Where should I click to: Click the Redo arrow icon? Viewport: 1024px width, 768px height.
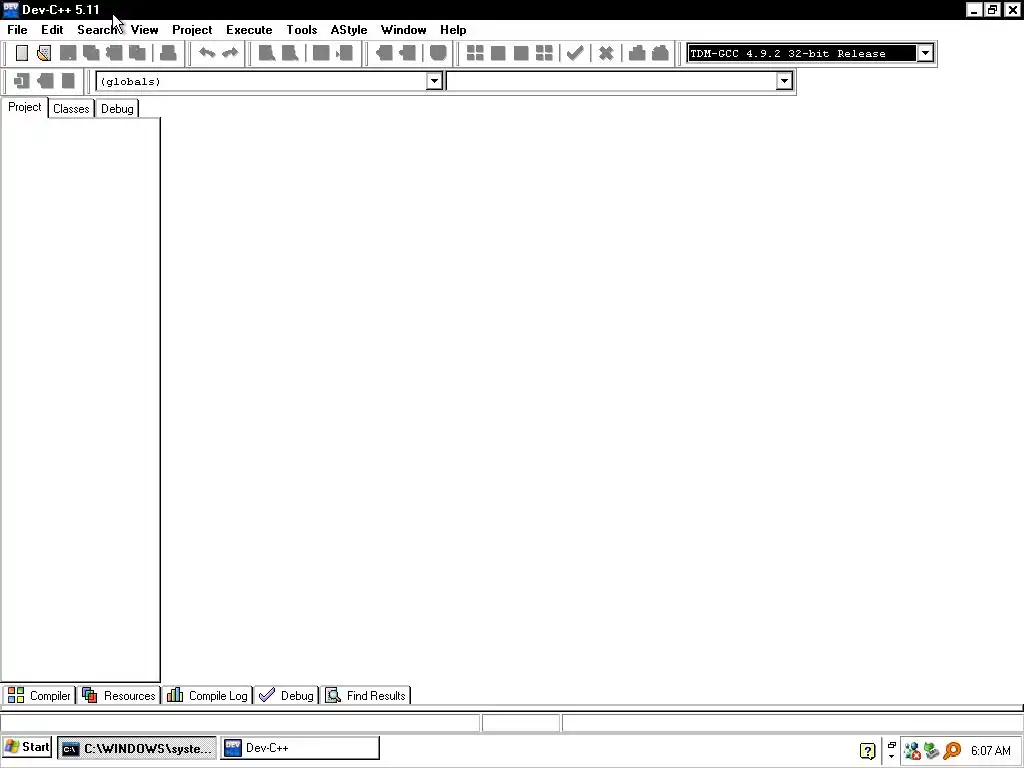point(230,53)
